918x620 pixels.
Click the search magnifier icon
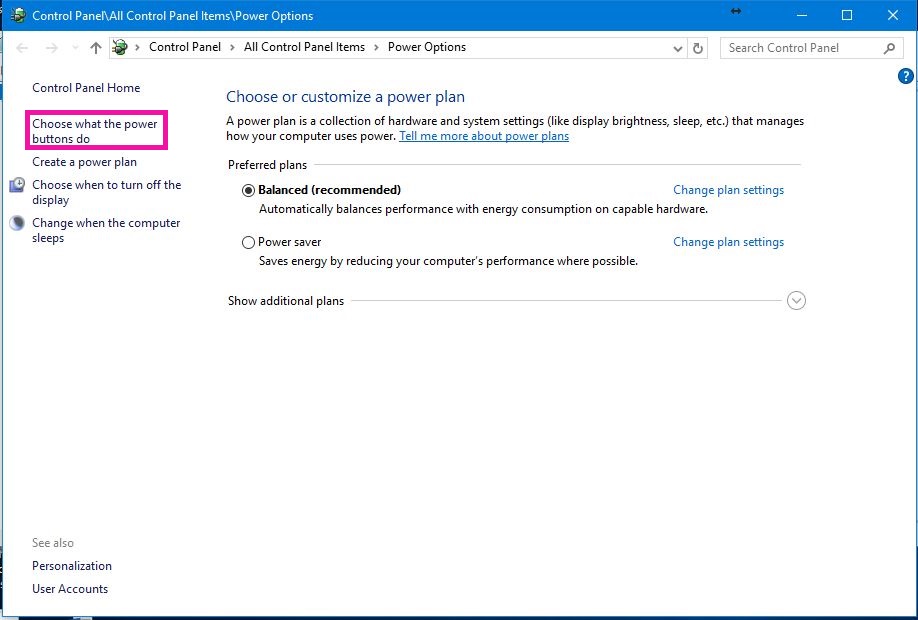point(889,48)
